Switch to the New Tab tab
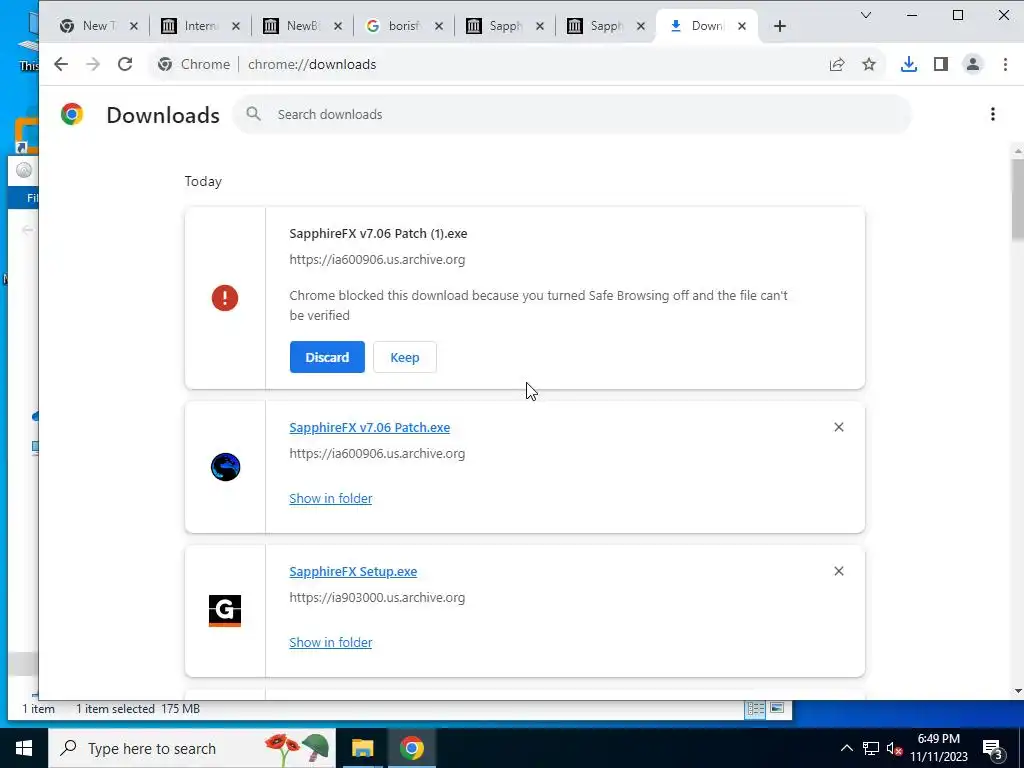1024x768 pixels. point(98,26)
